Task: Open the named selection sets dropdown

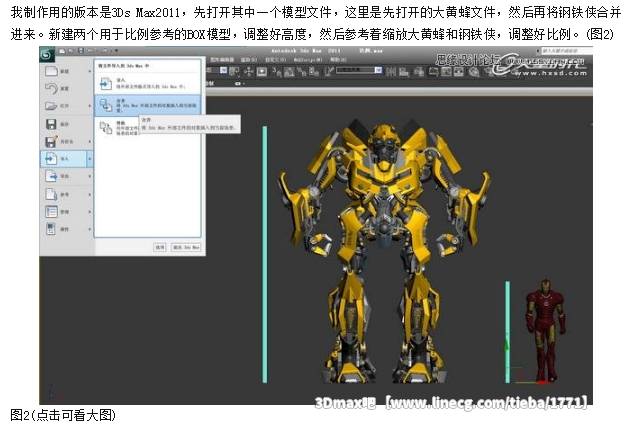Action: 378,70
